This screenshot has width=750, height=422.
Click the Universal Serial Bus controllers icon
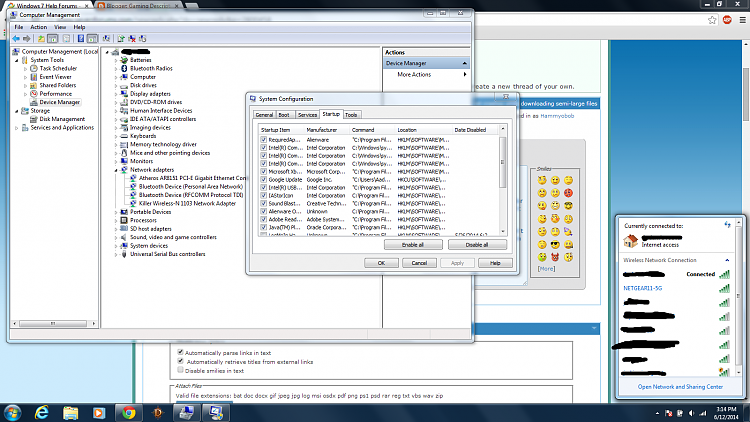(x=124, y=254)
